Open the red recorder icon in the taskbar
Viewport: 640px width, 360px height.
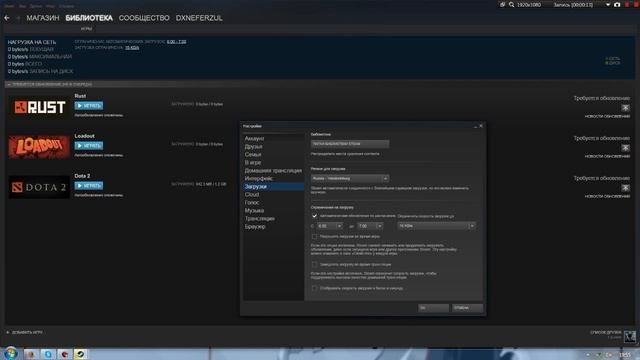pyautogui.click(x=64, y=354)
